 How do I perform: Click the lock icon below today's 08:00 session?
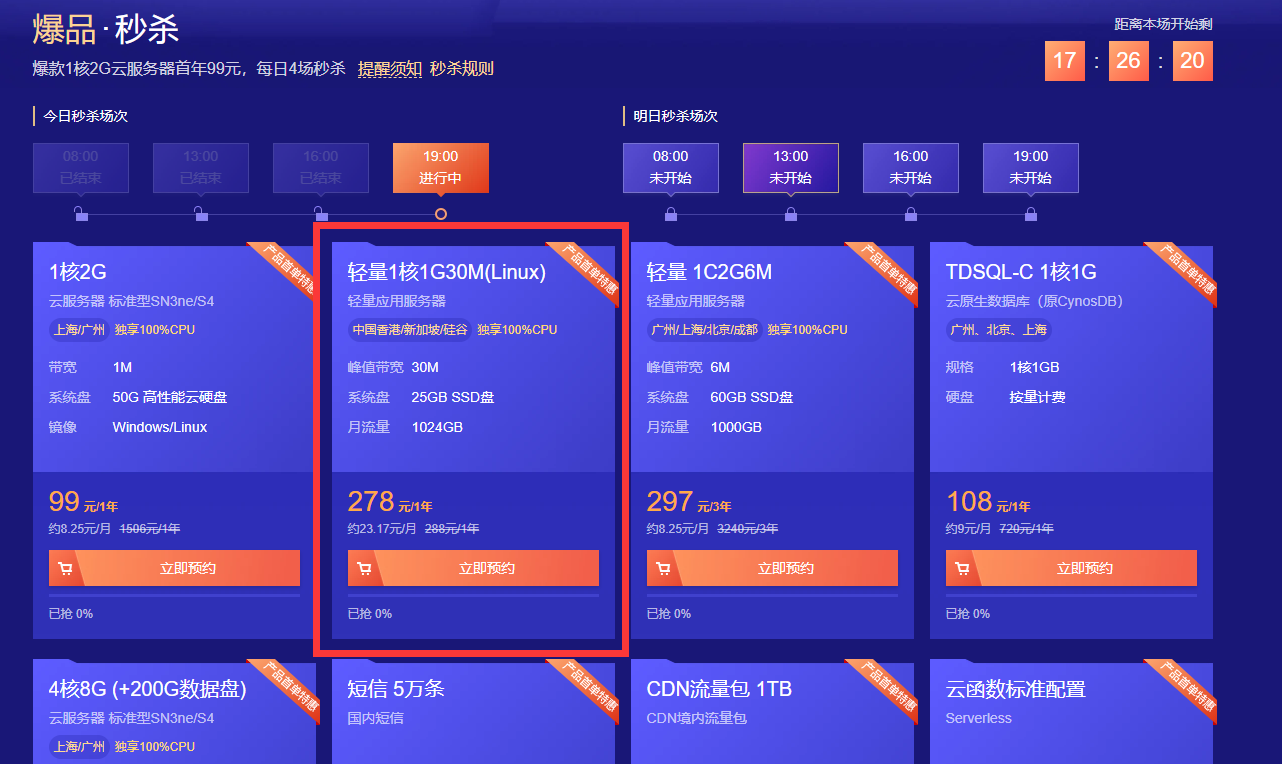(x=81, y=214)
